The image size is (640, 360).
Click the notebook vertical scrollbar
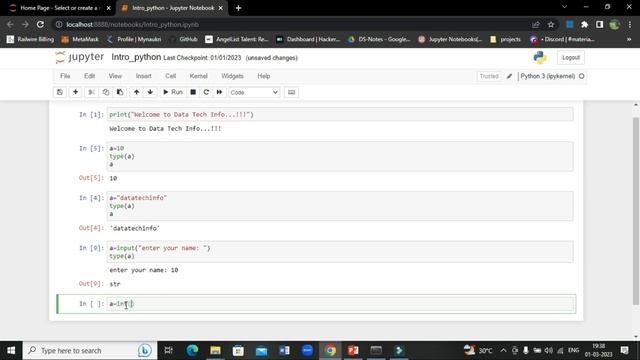[636, 210]
